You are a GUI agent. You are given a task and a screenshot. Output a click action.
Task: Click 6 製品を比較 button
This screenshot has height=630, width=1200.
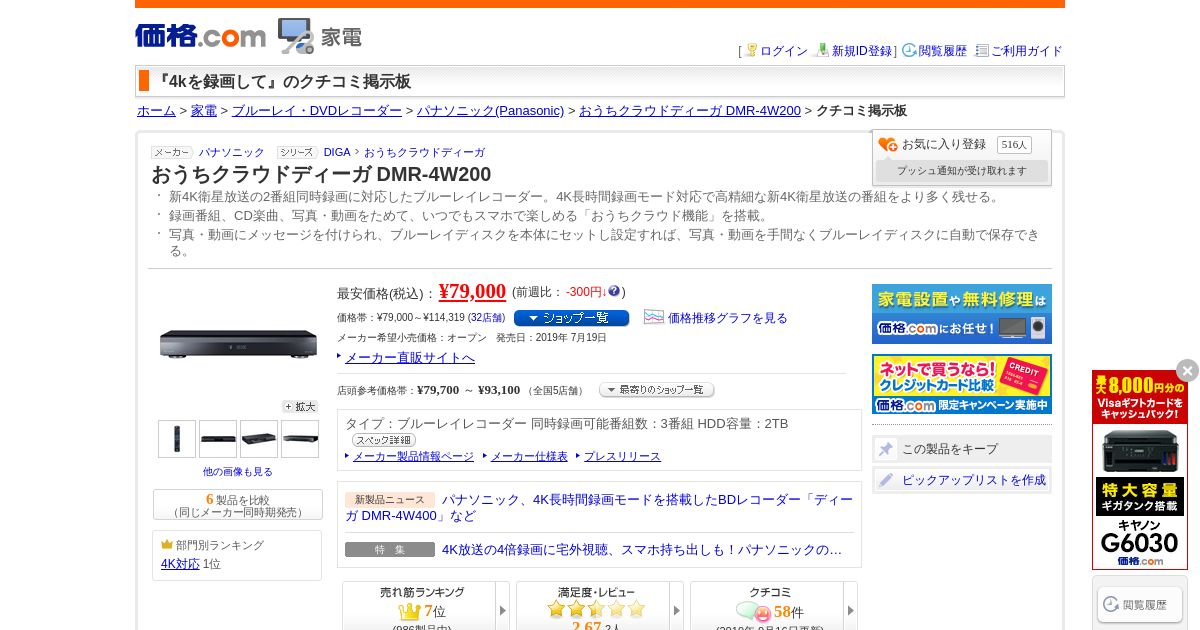click(238, 504)
